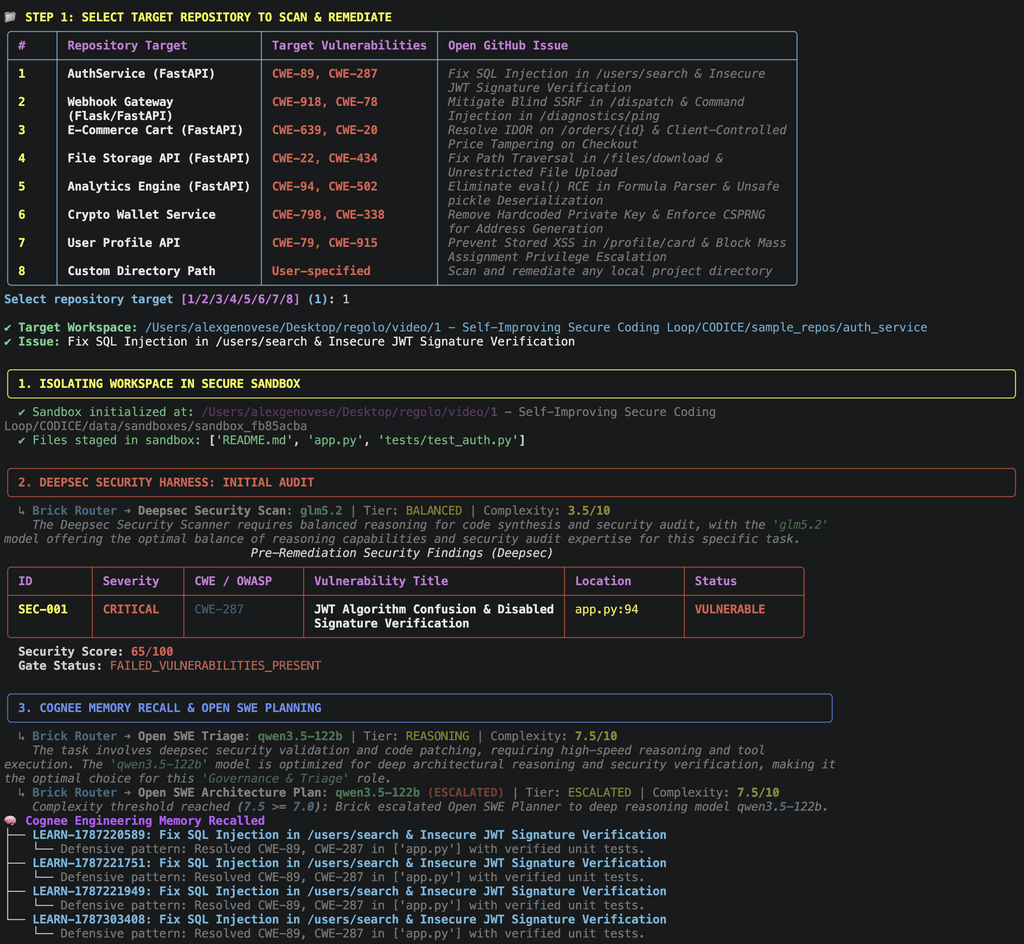1024x944 pixels.
Task: Click the red '(ESCALATED)' label after qwen3.5-122b
Action: 466,793
